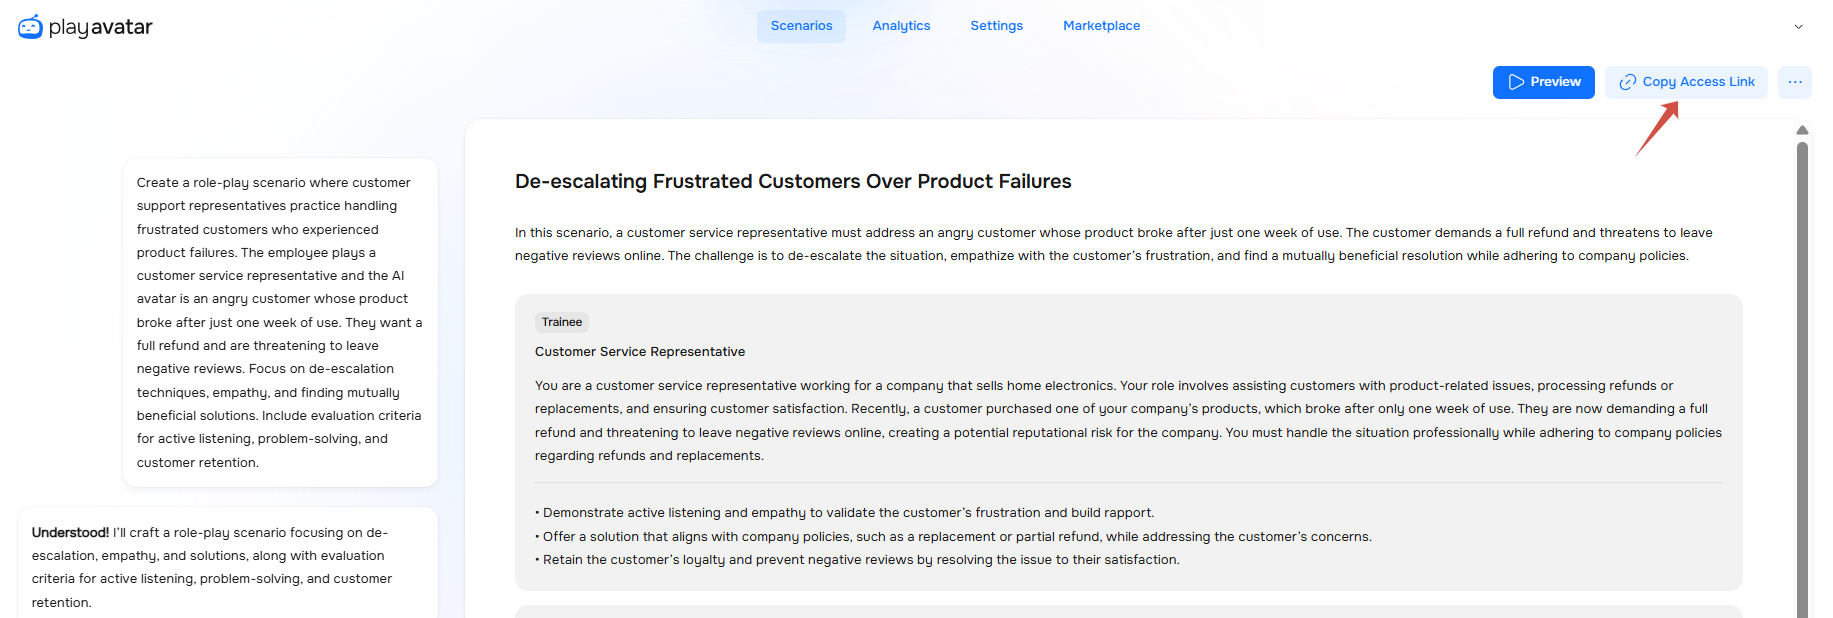Open the more options ellipsis menu

pyautogui.click(x=1795, y=82)
